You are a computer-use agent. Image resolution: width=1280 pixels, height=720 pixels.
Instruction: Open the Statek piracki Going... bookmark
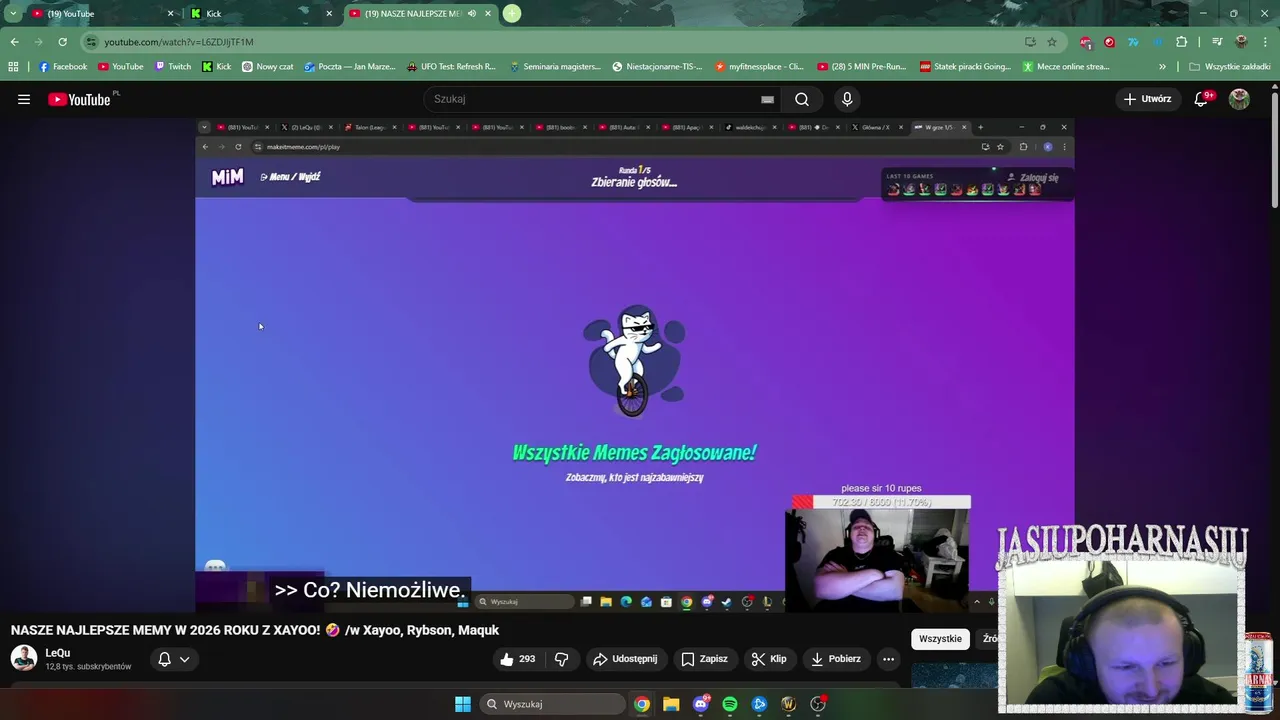click(965, 67)
